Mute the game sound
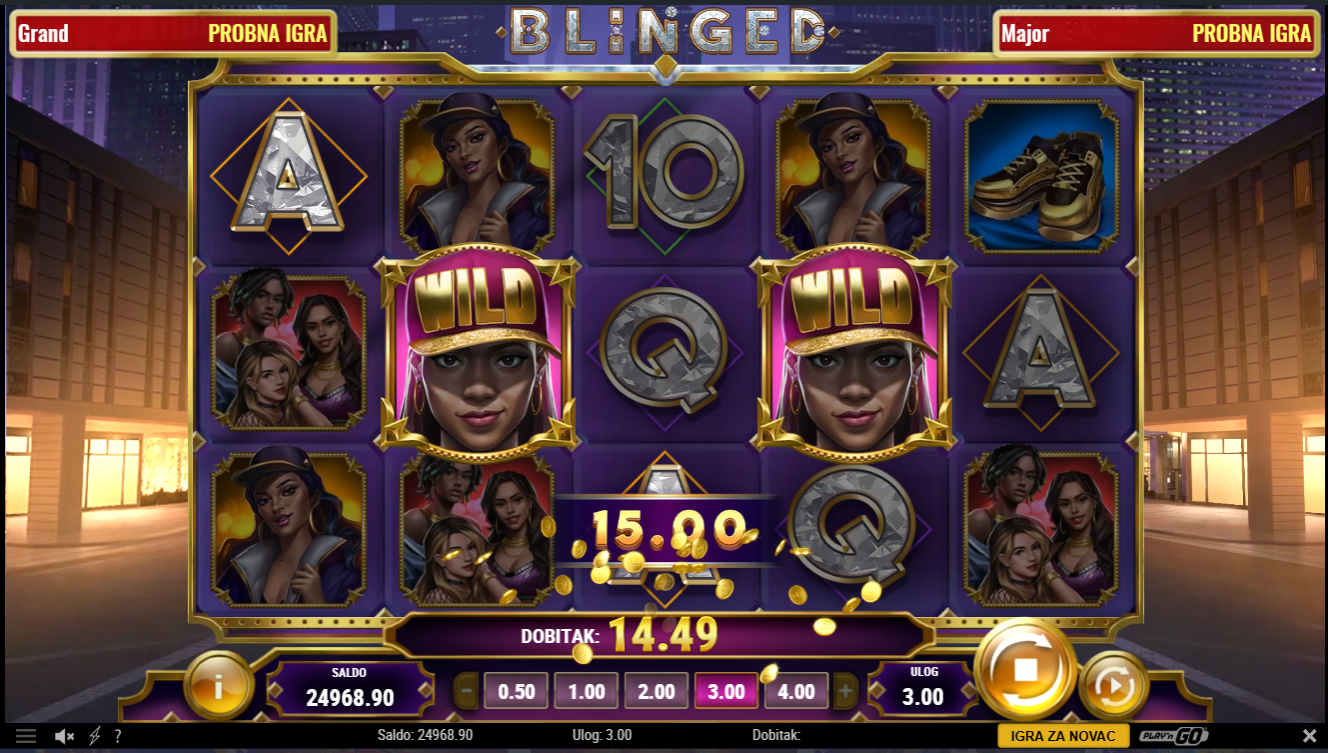Screen dimensions: 1328x753 (x=65, y=736)
